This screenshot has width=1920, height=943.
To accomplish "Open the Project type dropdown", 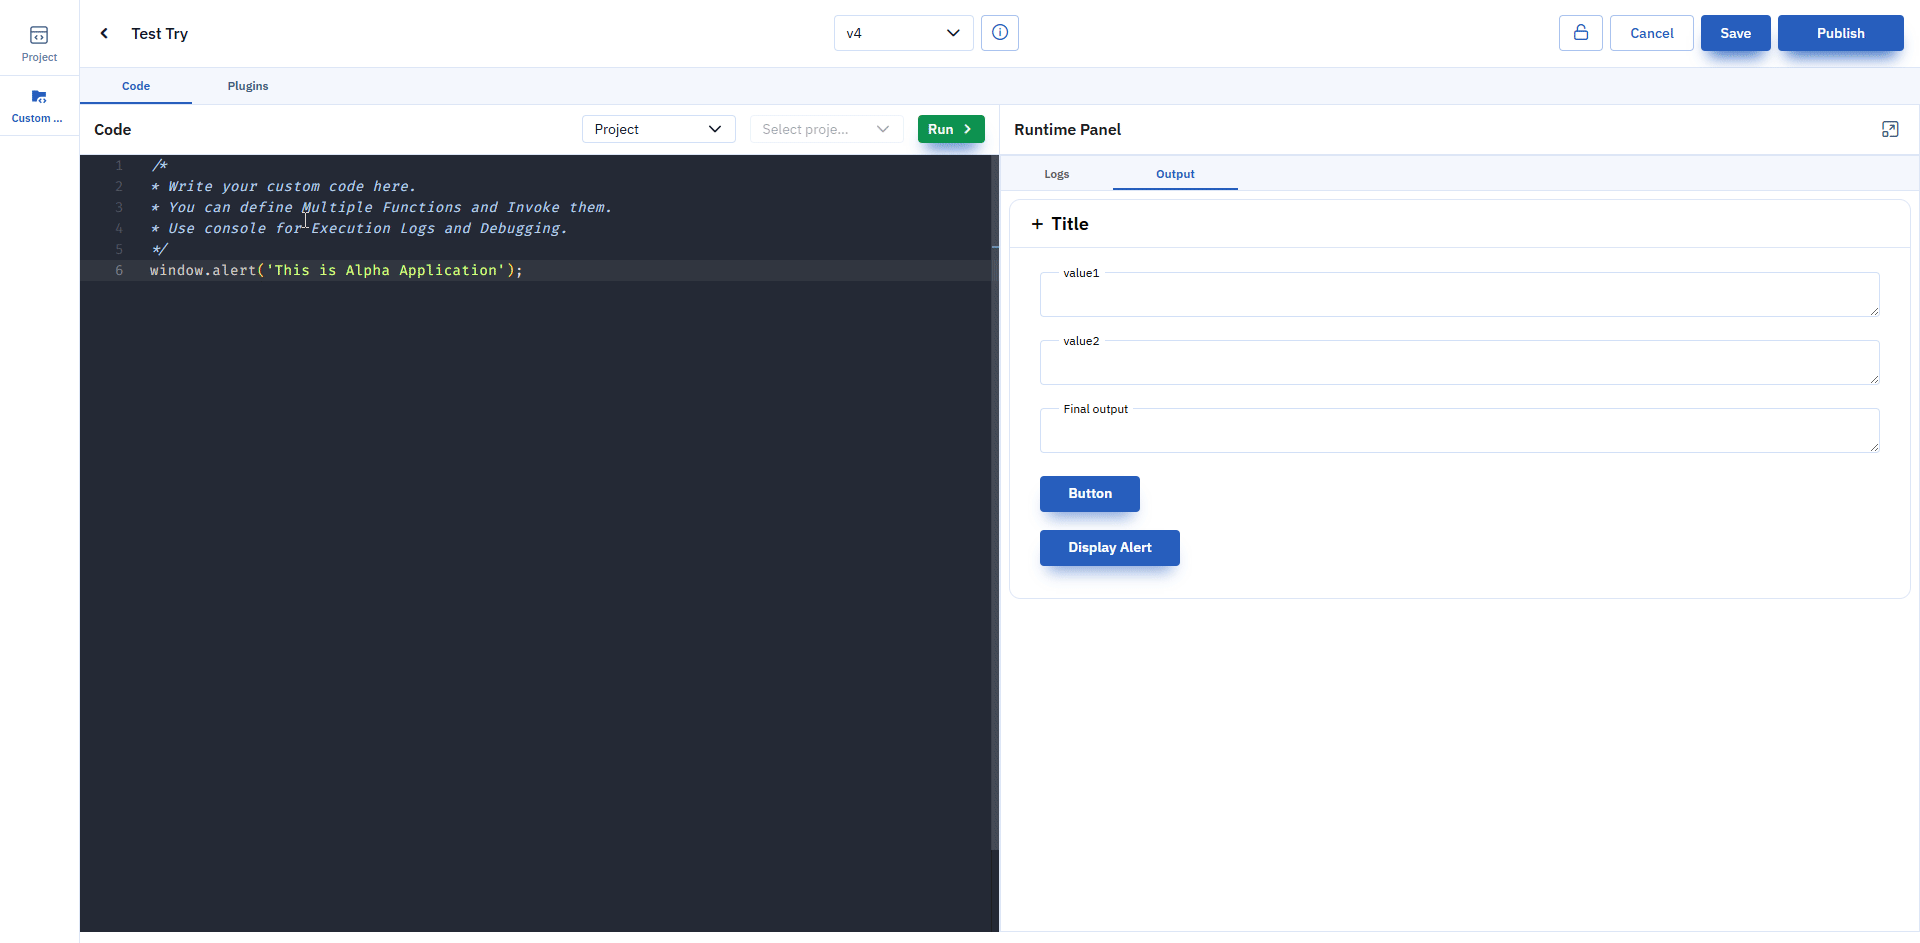I will pos(658,129).
